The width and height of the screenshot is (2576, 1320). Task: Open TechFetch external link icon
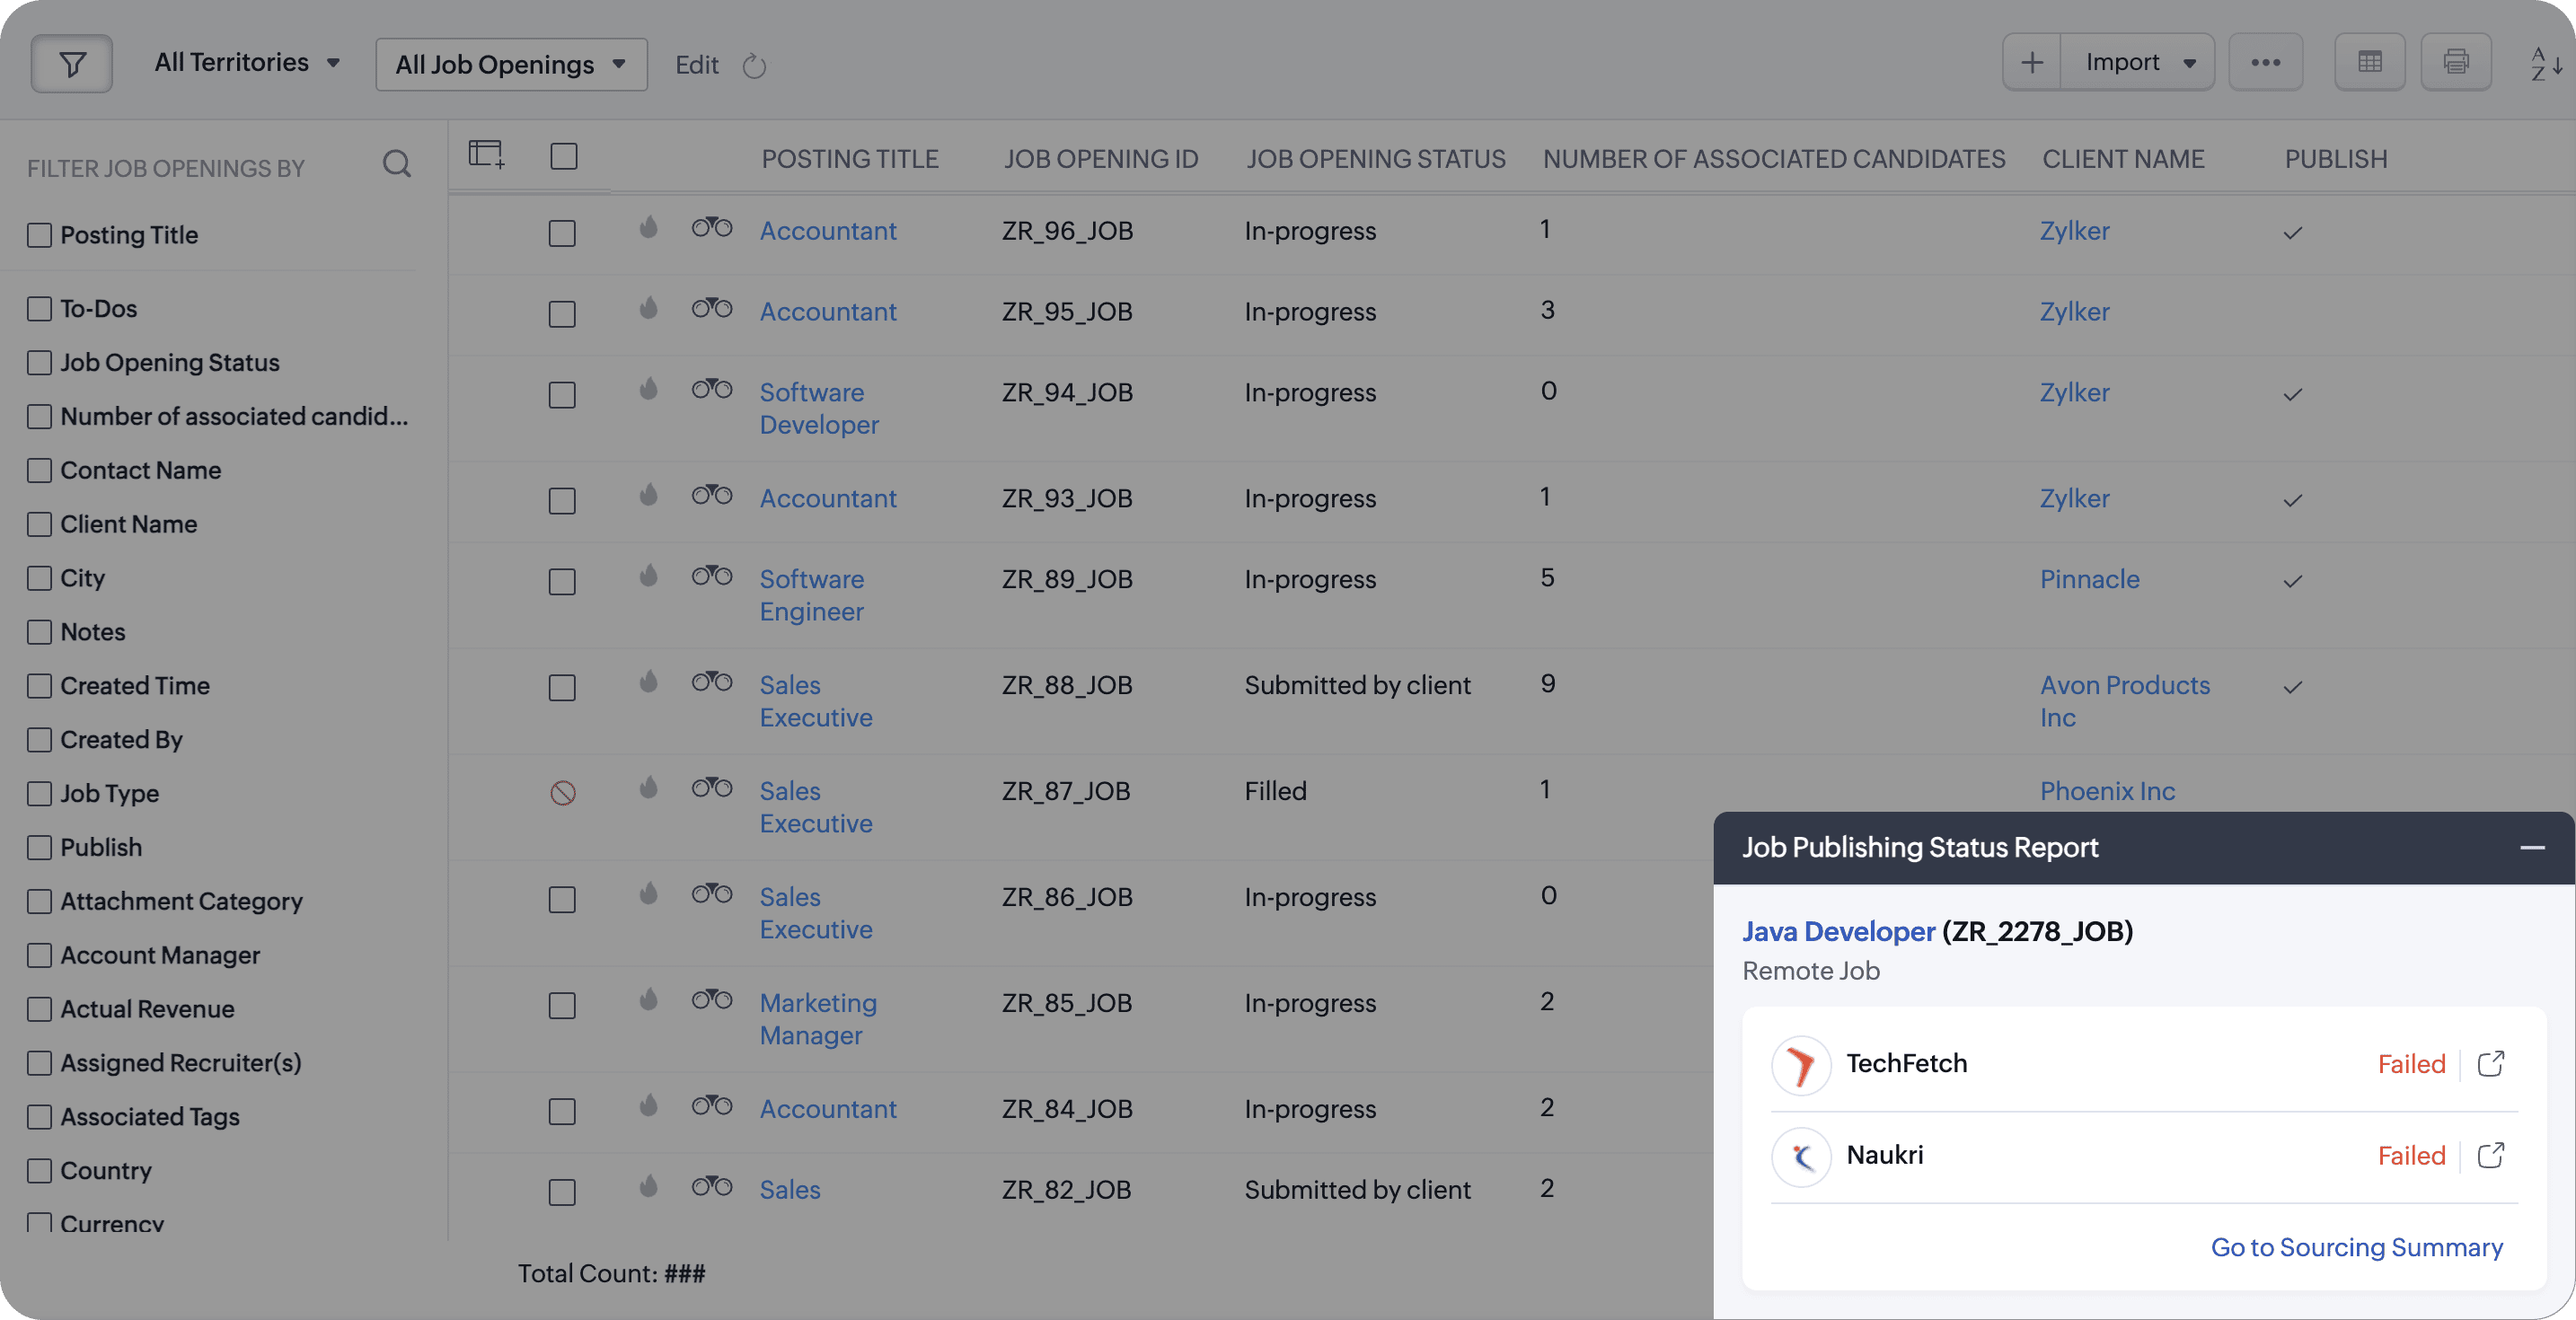(x=2490, y=1063)
